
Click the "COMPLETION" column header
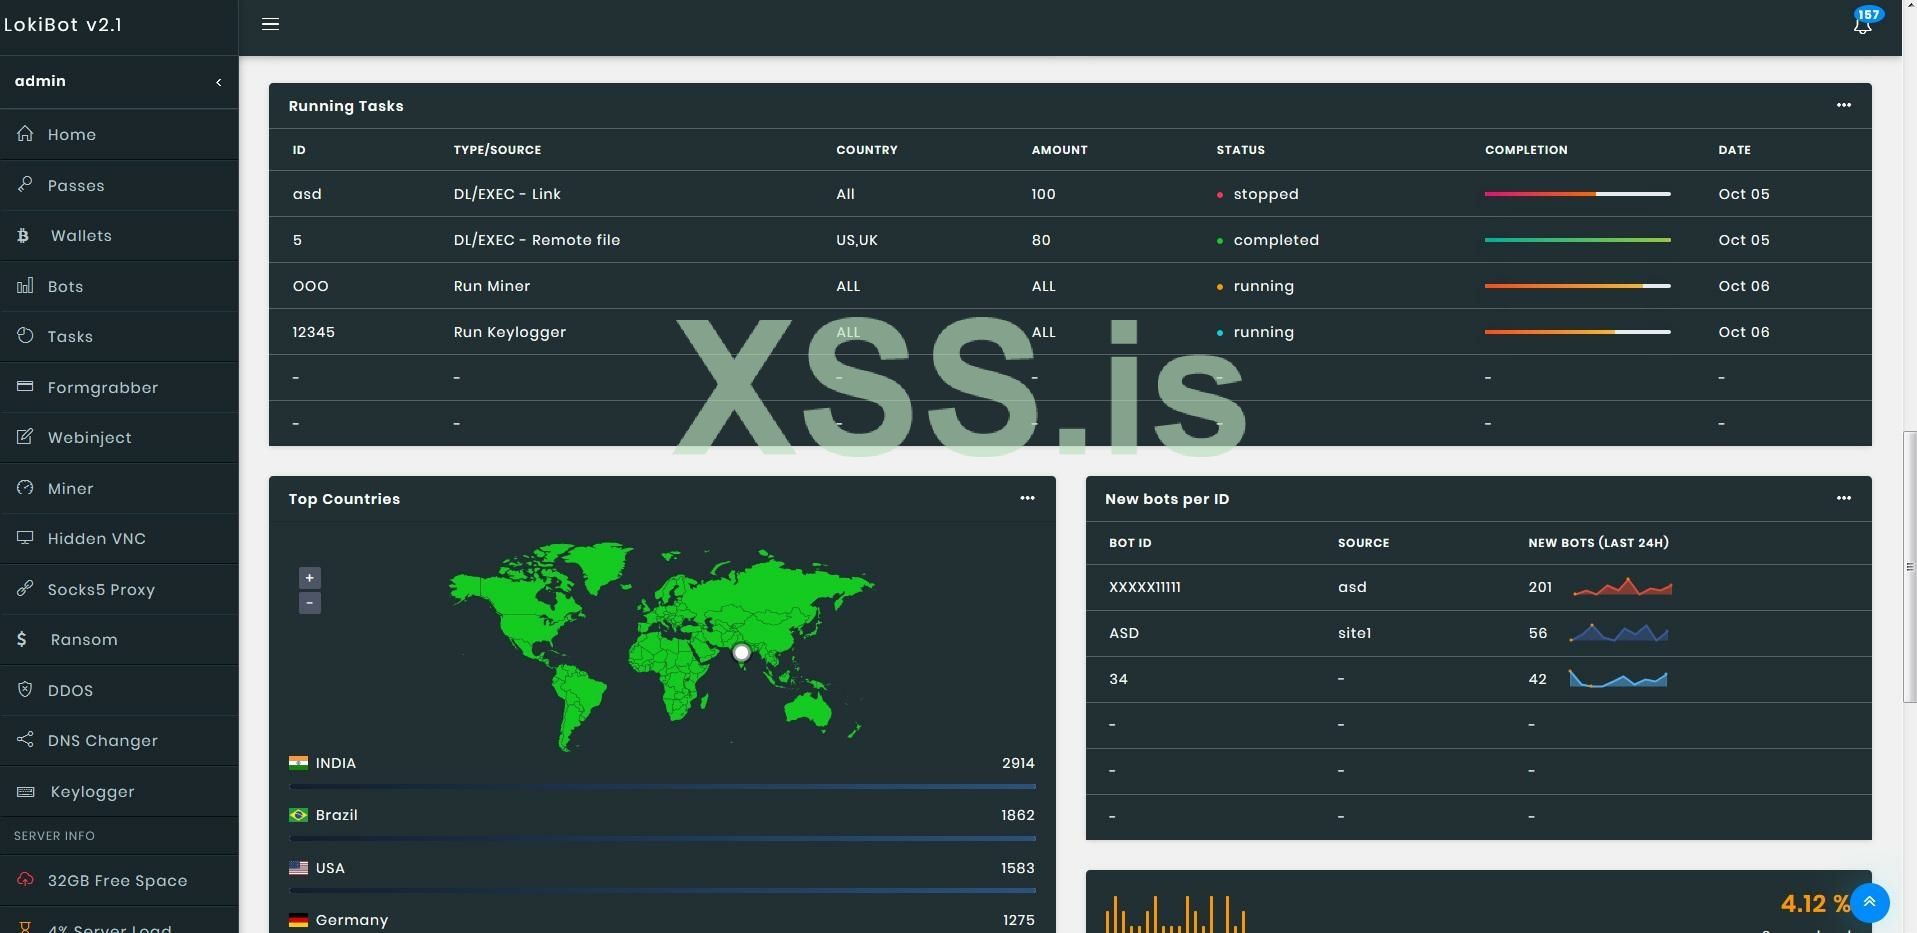pyautogui.click(x=1526, y=150)
